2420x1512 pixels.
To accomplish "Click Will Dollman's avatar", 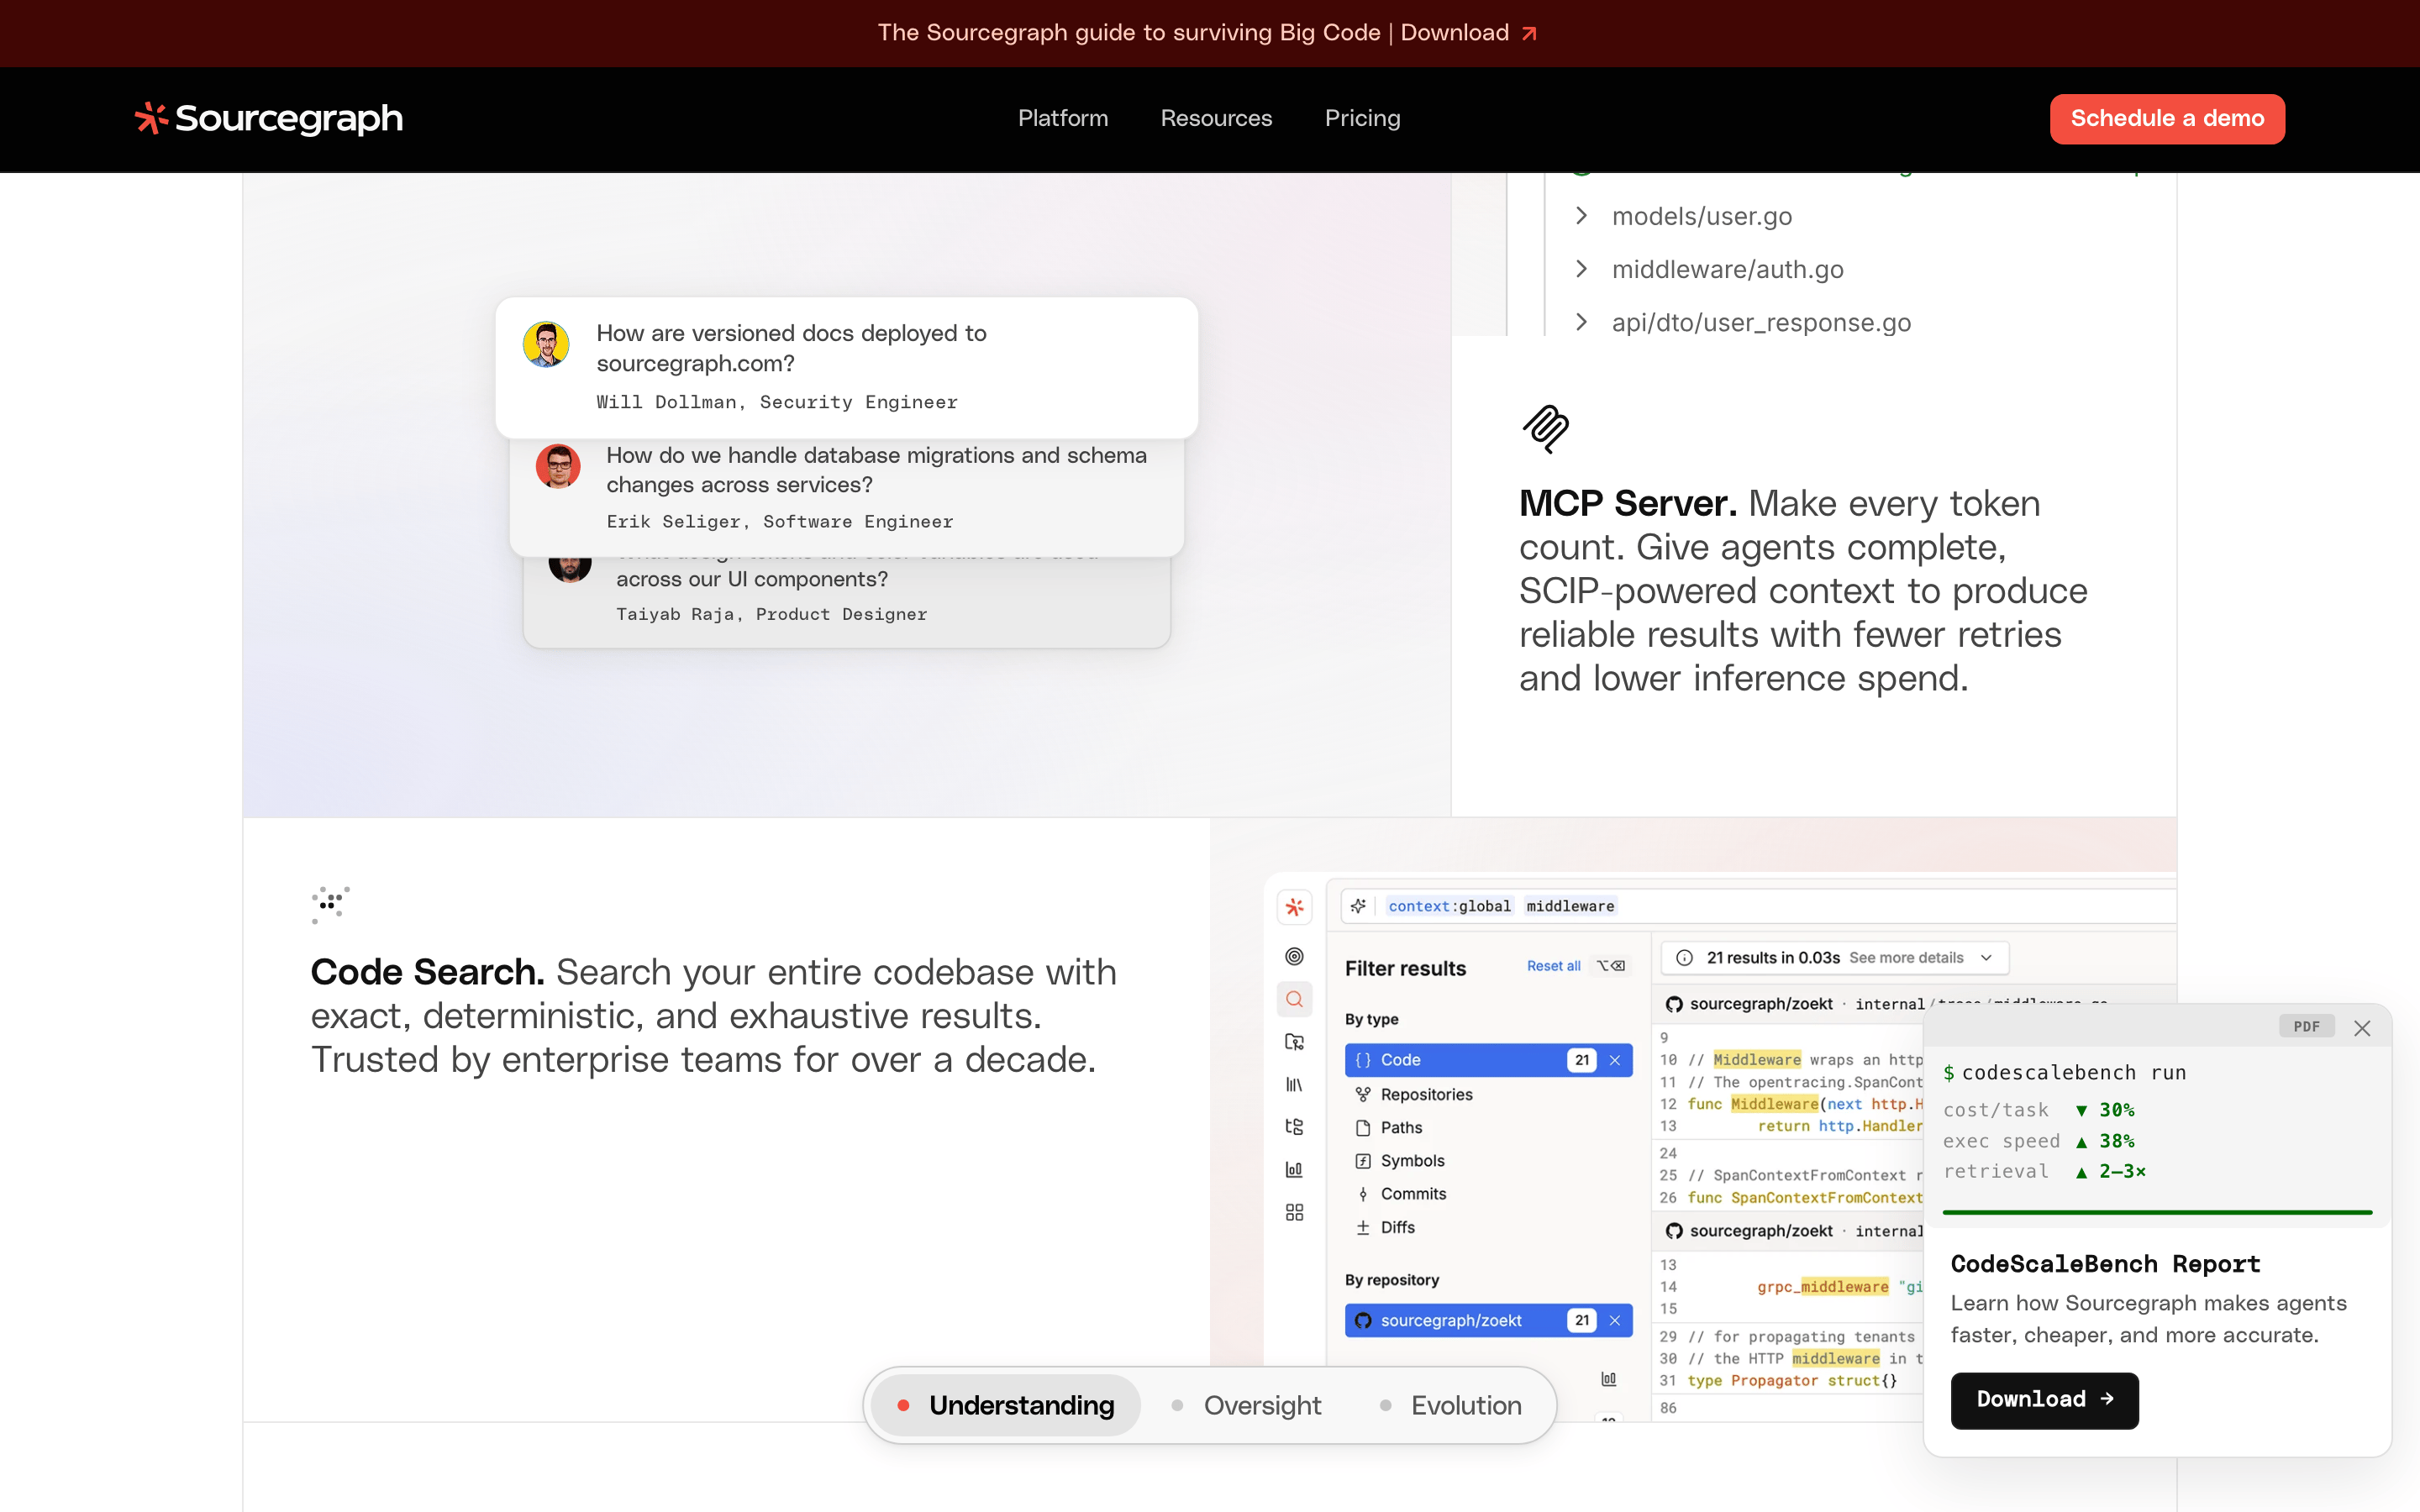I will pos(546,344).
